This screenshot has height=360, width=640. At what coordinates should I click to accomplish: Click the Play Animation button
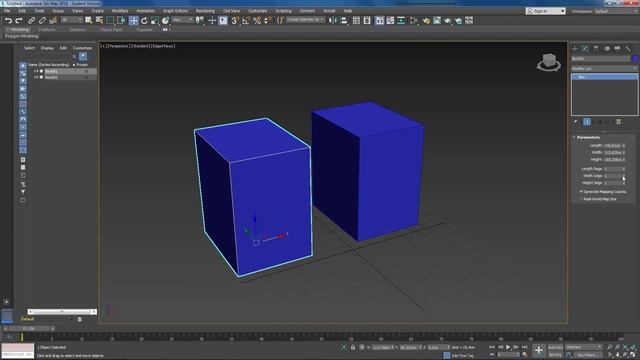click(508, 347)
